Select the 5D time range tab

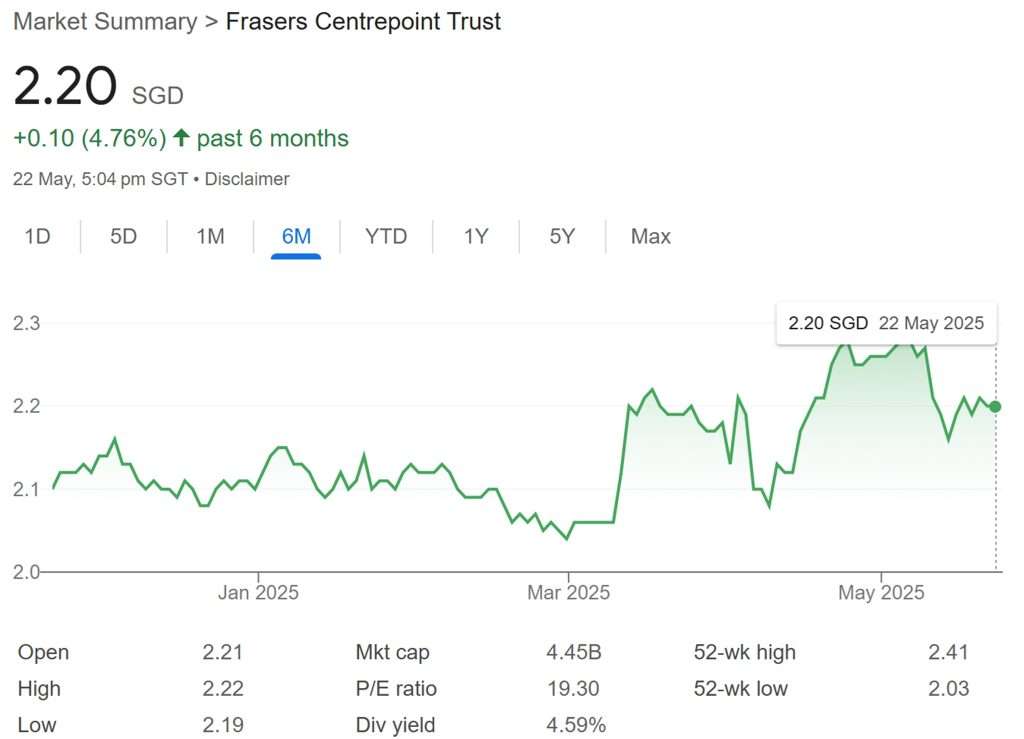pos(122,236)
